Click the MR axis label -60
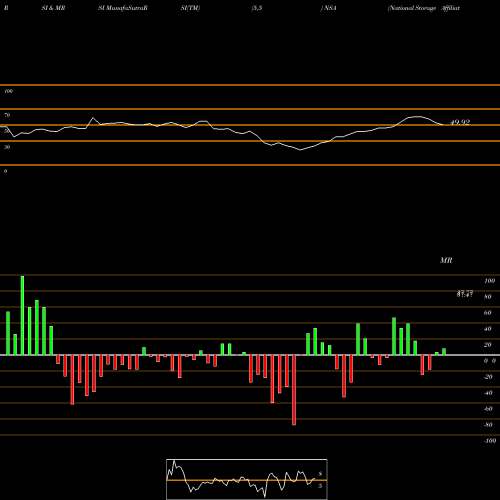Viewport: 500px width, 500px height. (488, 409)
